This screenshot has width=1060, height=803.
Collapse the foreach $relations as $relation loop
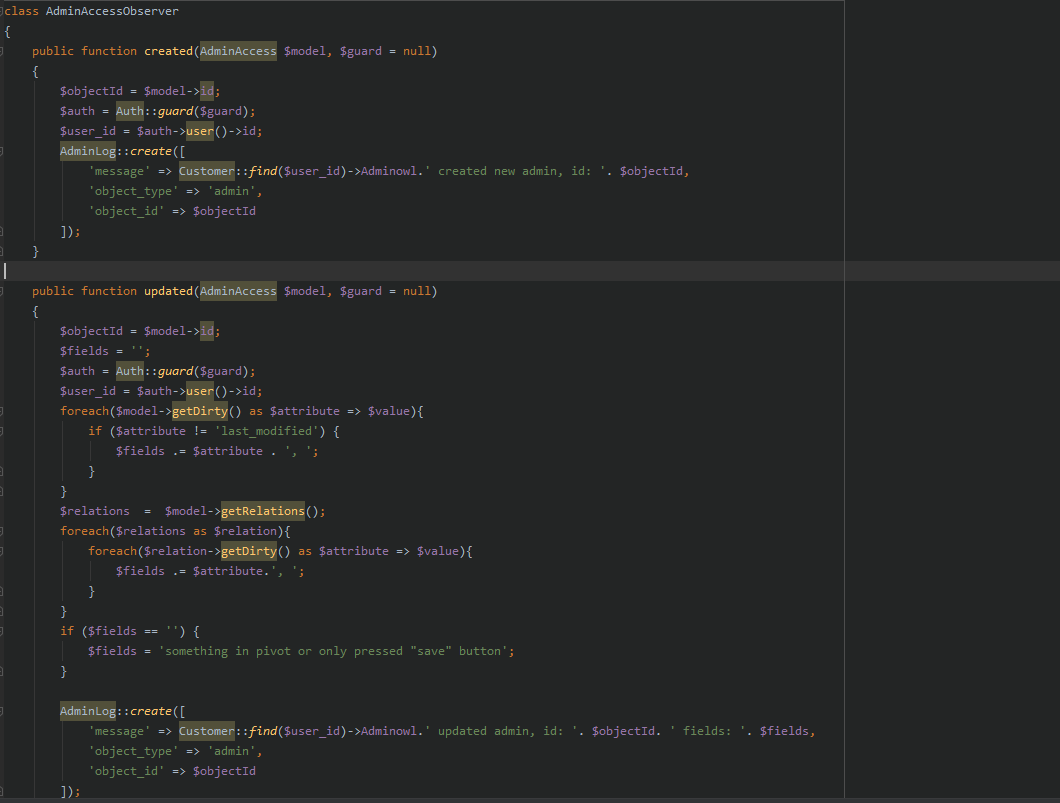point(3,531)
